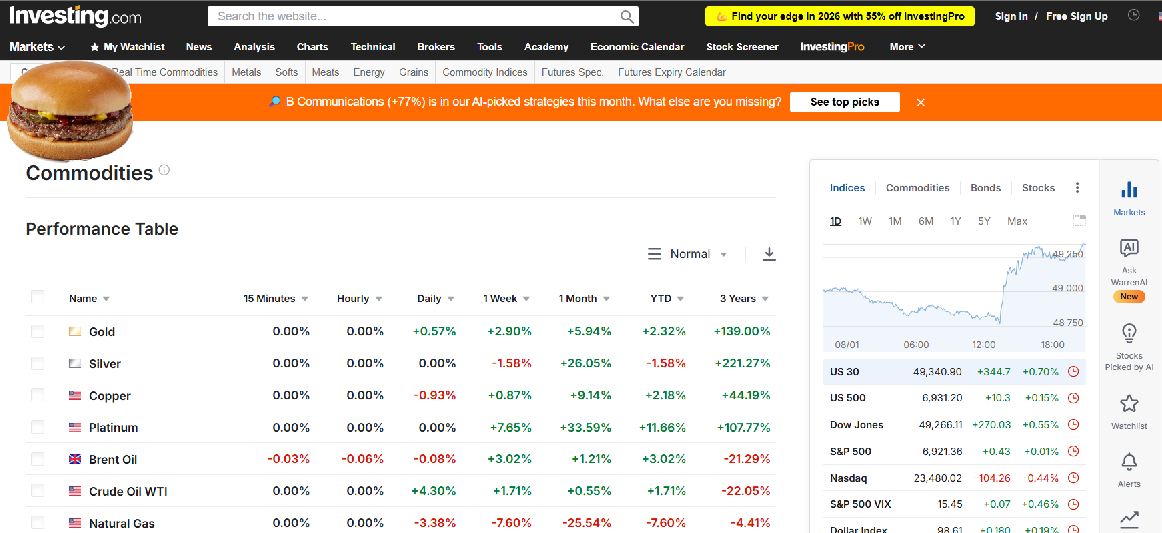Click the search magnifier icon
This screenshot has height=533, width=1162.
click(x=627, y=16)
